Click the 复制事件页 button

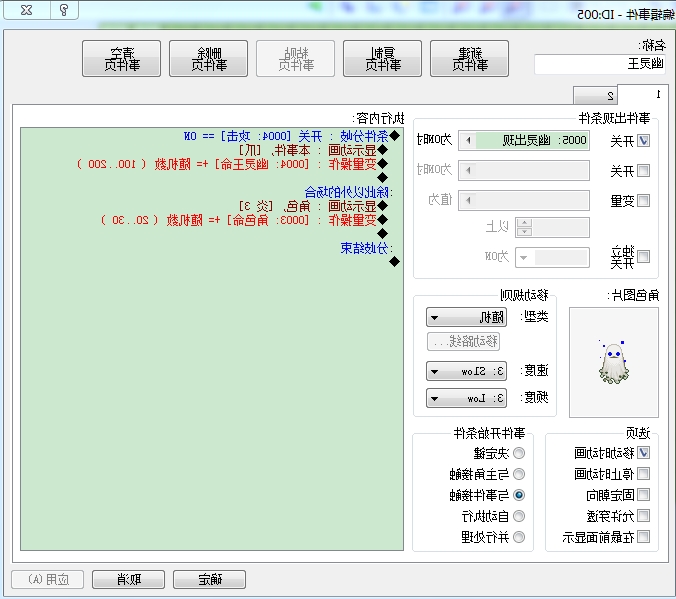coord(382,59)
